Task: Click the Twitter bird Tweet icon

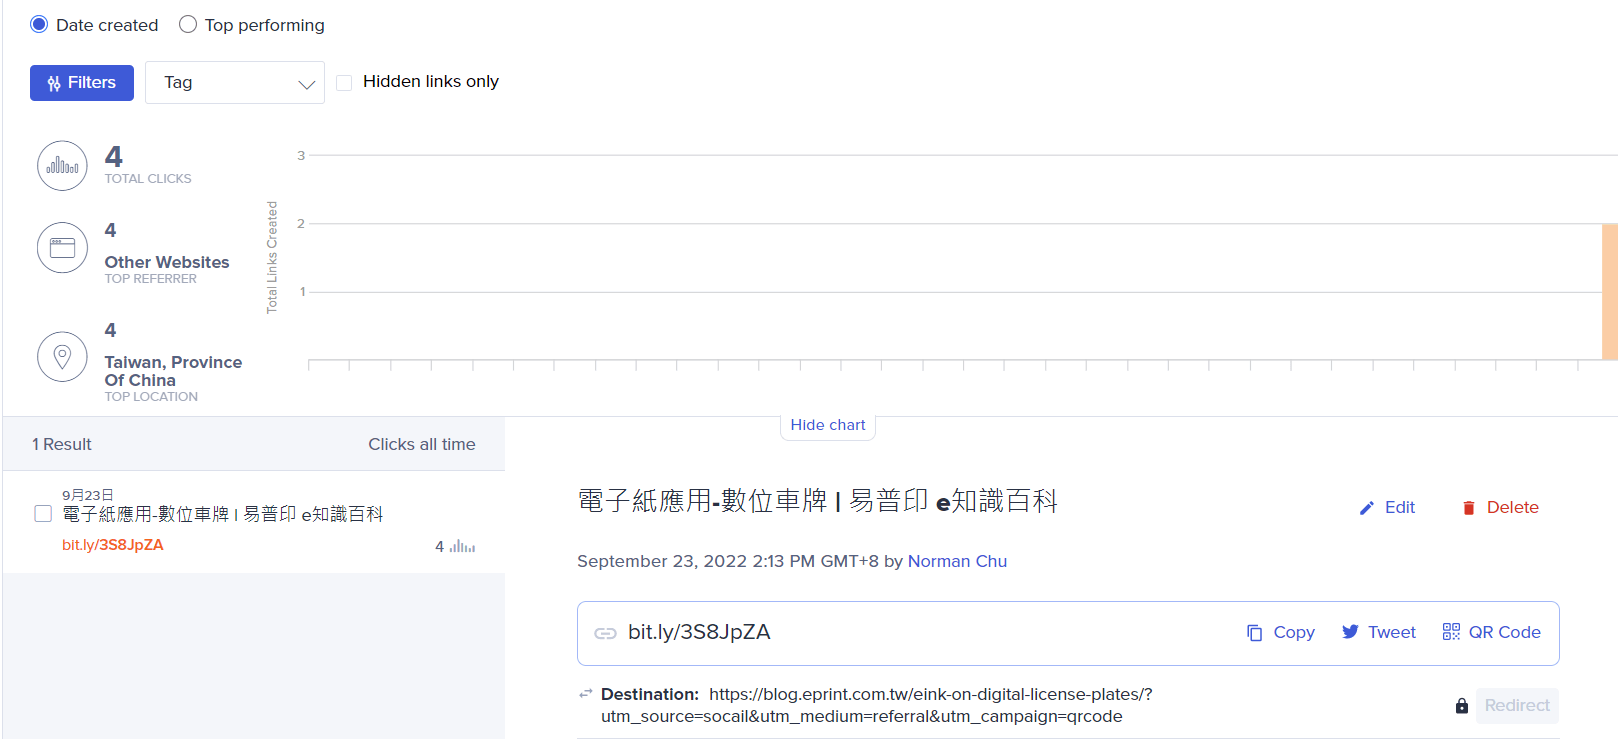Action: pos(1350,632)
